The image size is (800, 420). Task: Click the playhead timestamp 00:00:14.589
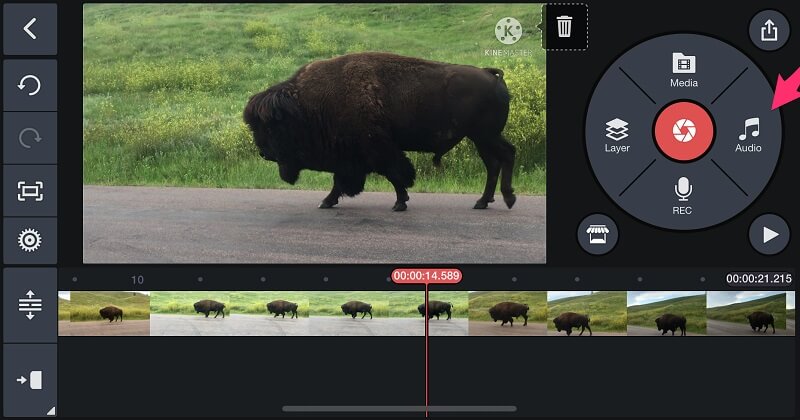[426, 276]
